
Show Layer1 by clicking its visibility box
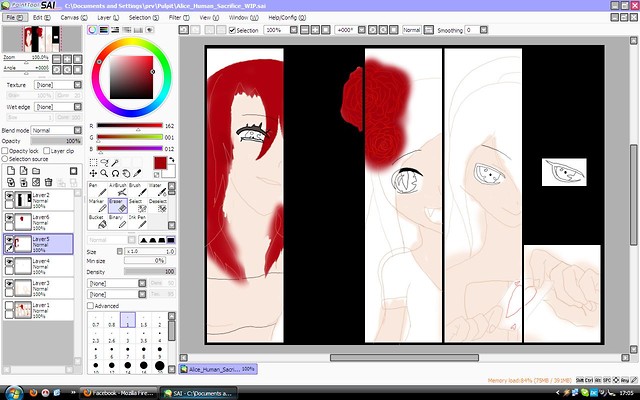(9, 306)
